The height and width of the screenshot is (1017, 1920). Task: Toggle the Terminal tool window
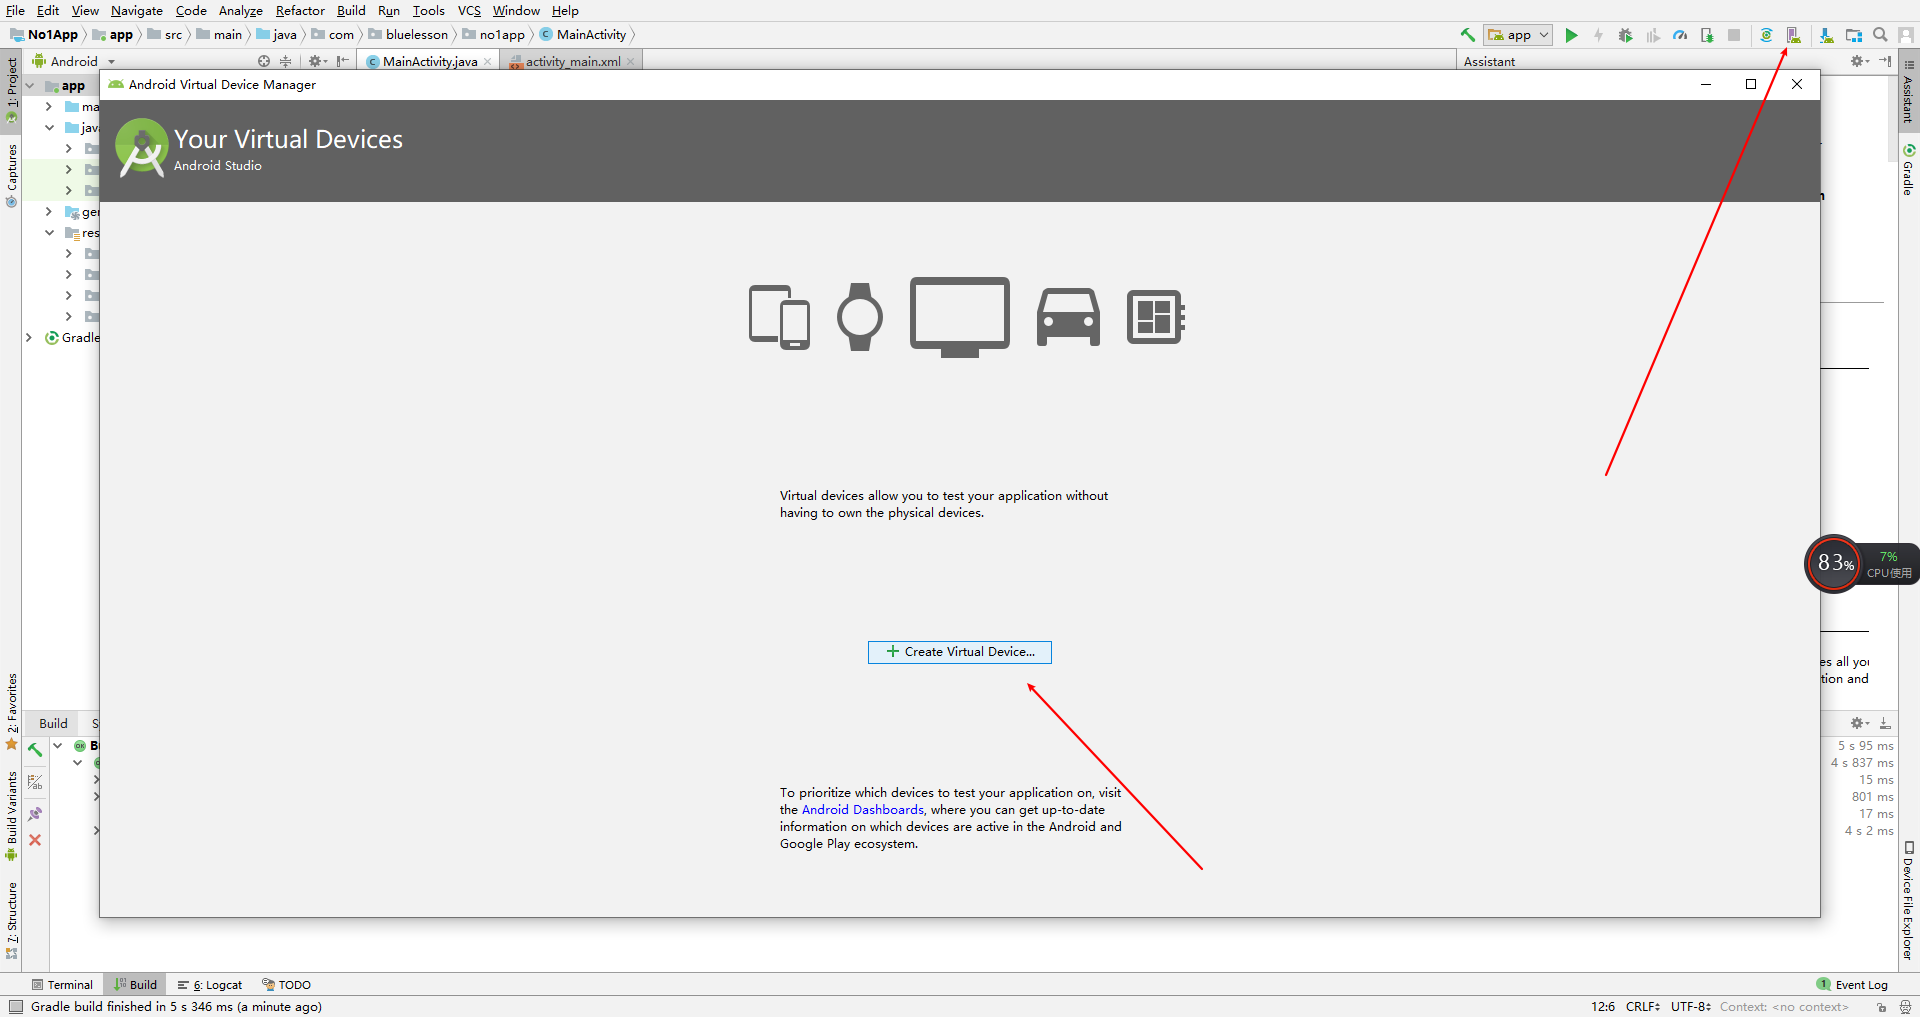pyautogui.click(x=62, y=985)
